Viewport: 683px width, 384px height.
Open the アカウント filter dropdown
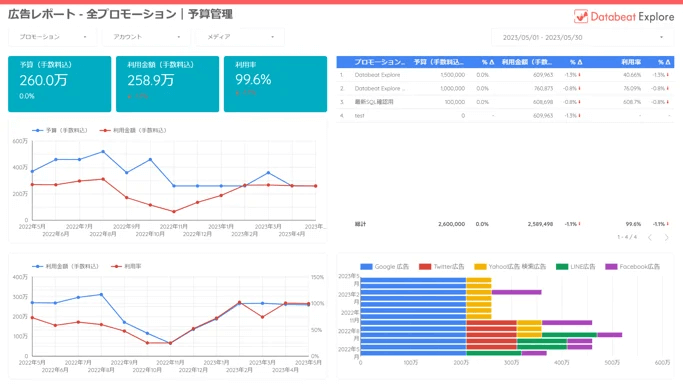pos(146,37)
